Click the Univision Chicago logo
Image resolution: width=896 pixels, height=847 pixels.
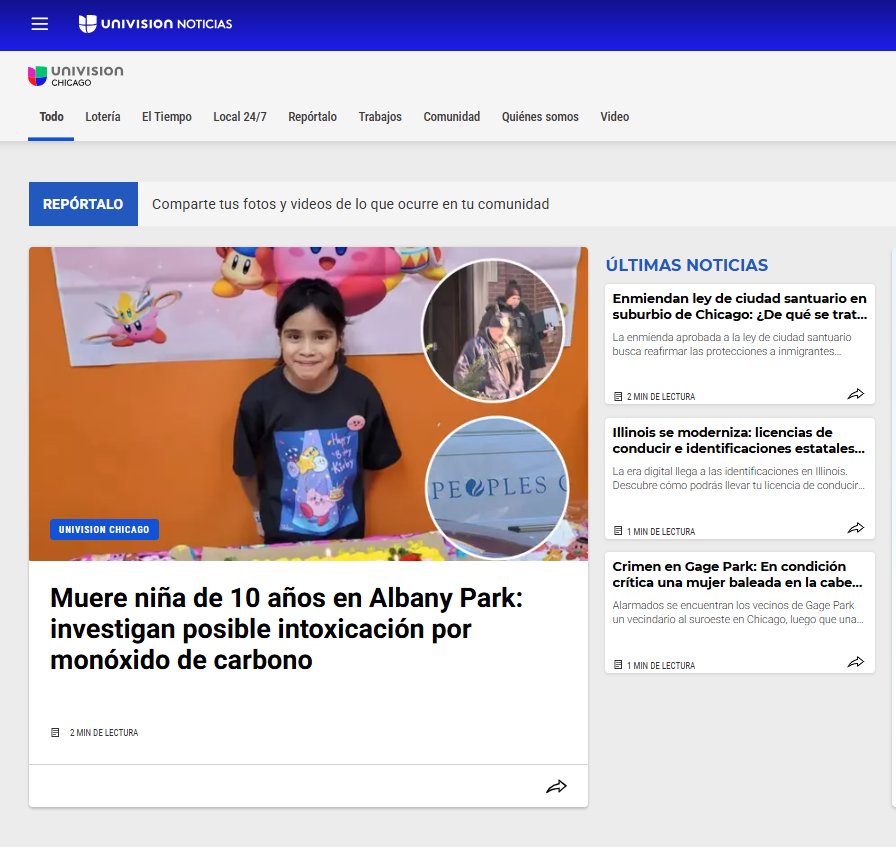(76, 76)
